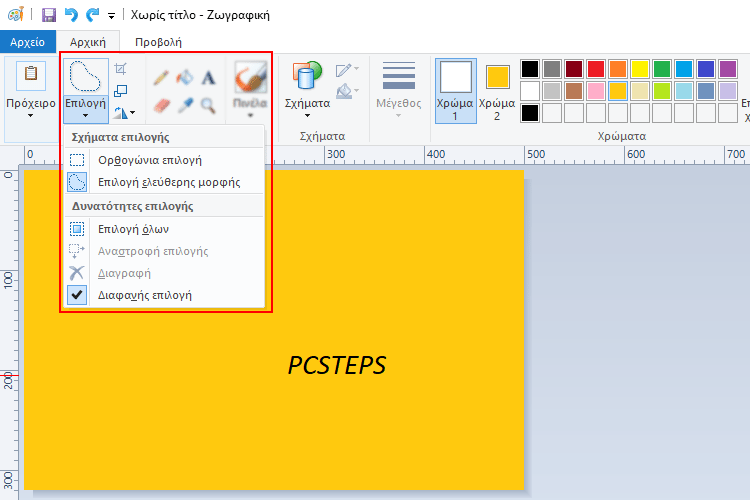The width and height of the screenshot is (750, 500).
Task: Pick the gold swatch in second row
Action: [x=618, y=91]
